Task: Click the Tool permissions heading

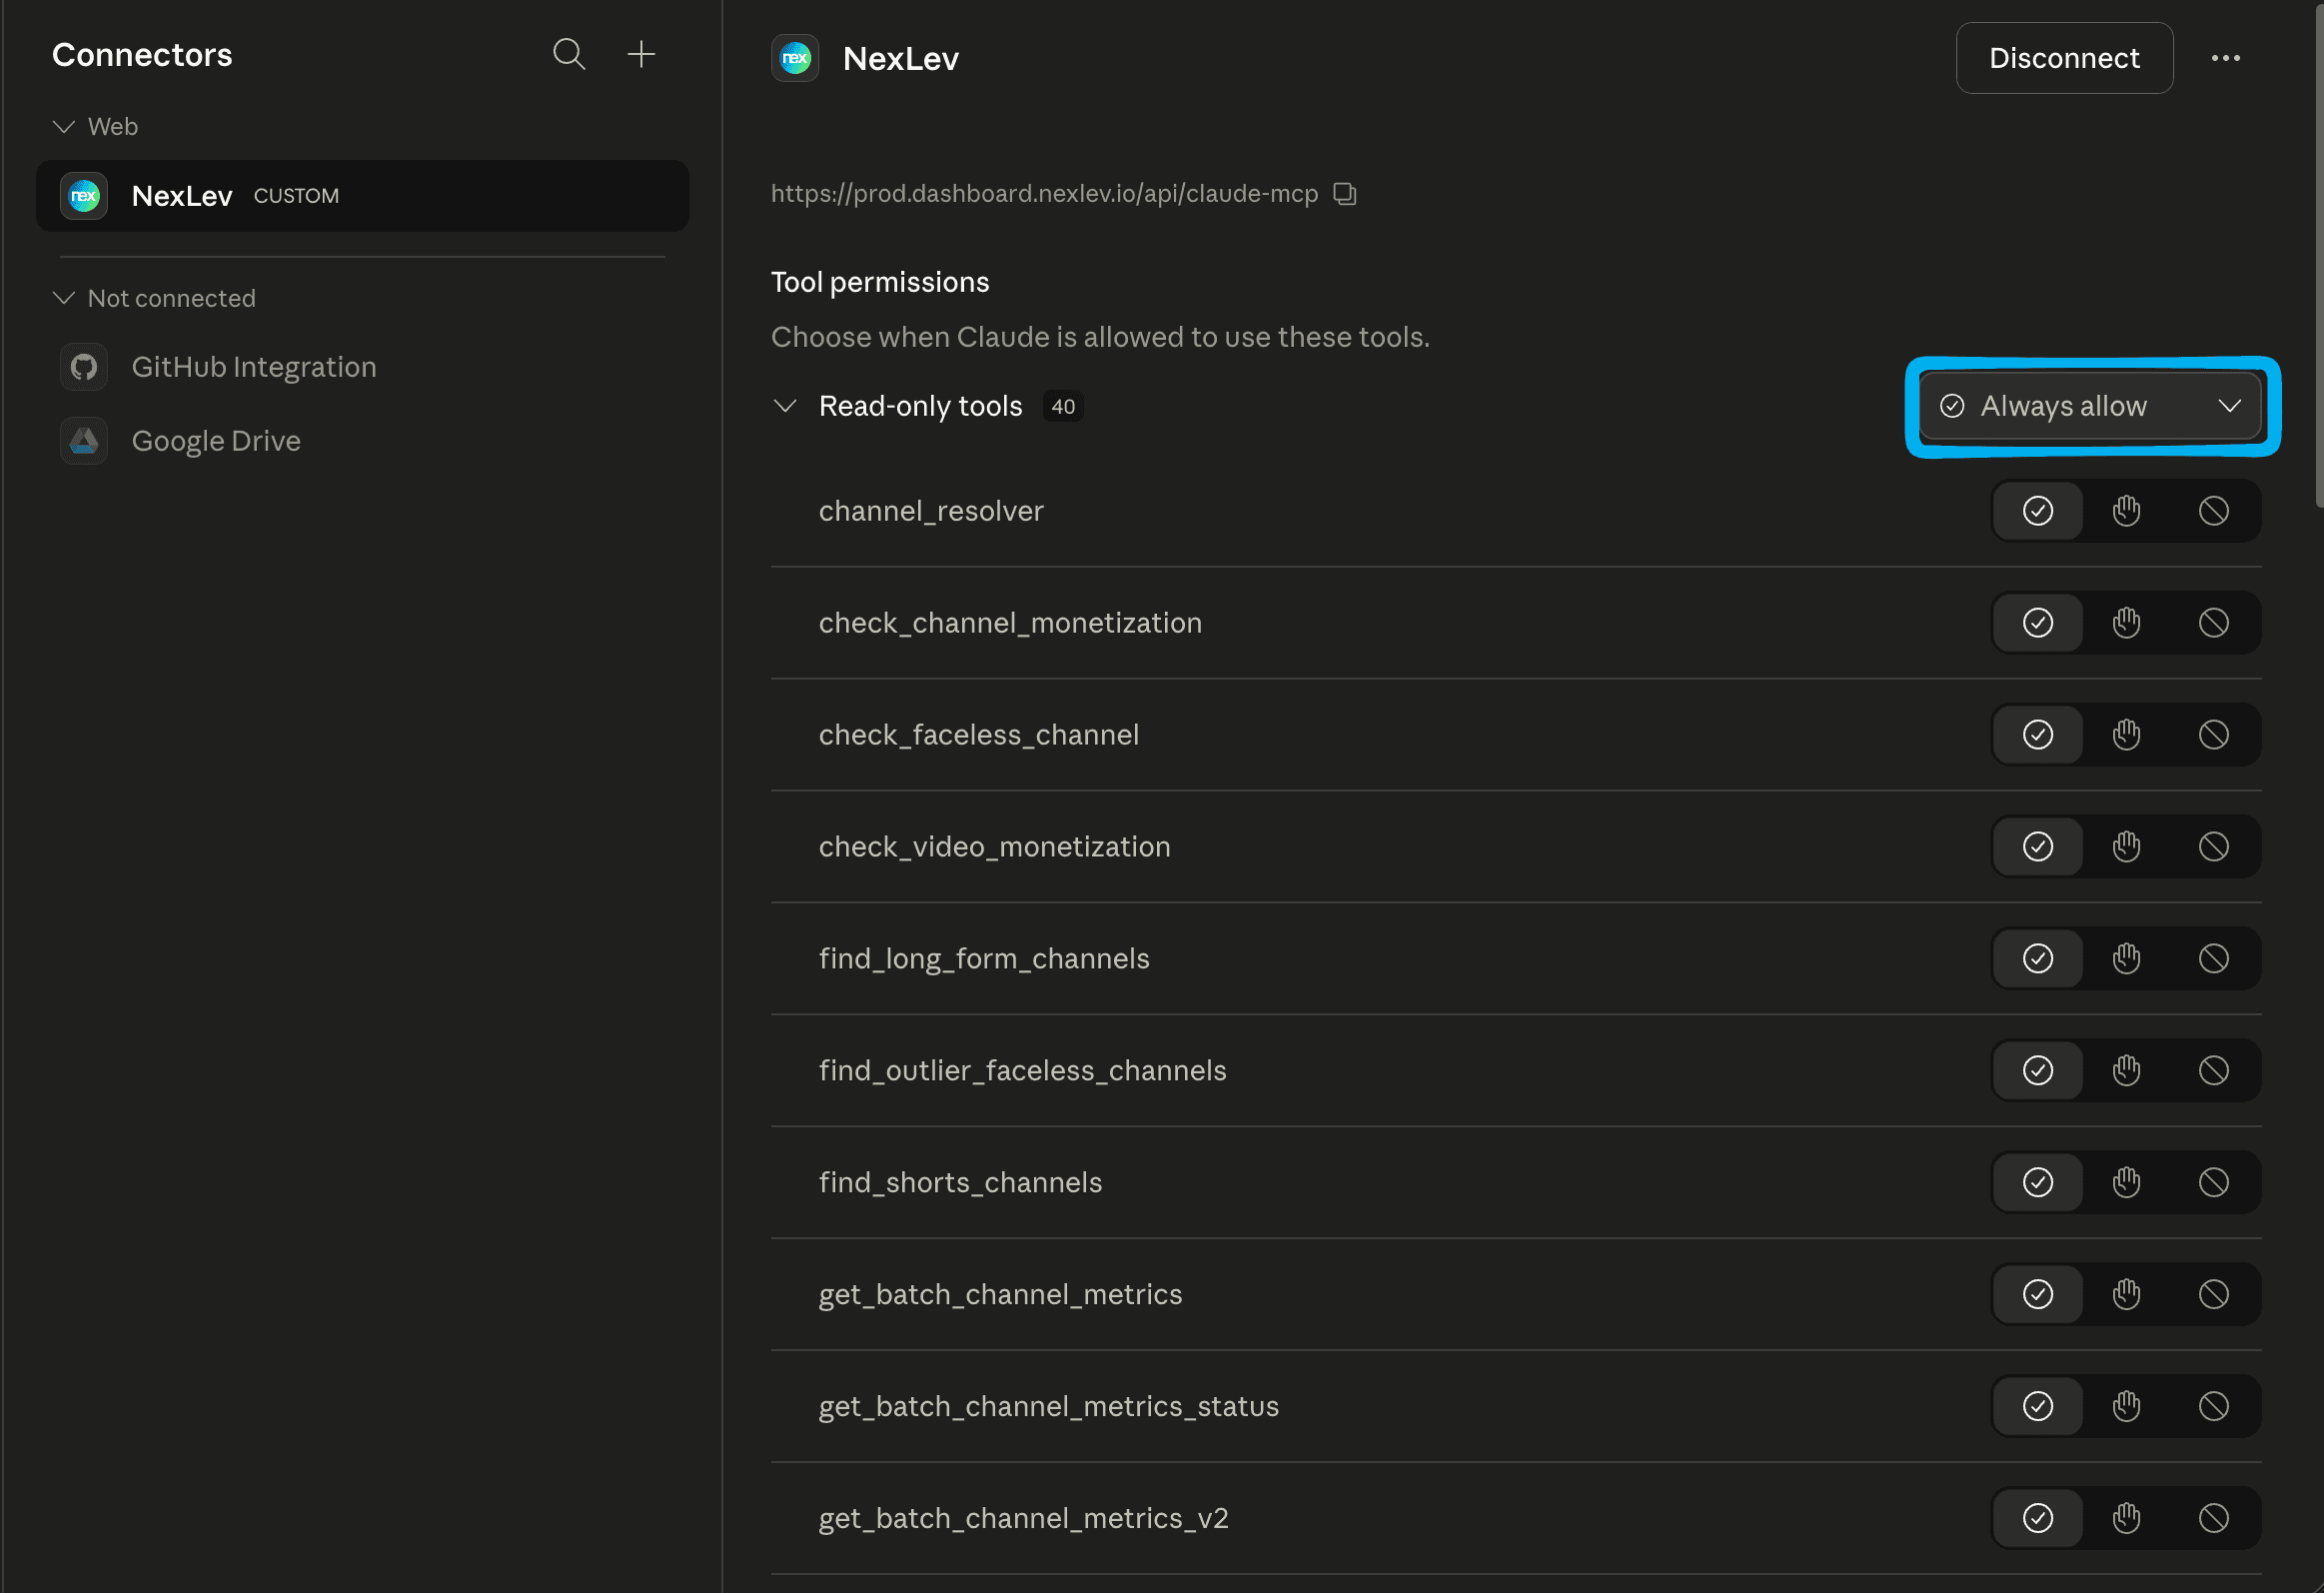Action: click(880, 282)
